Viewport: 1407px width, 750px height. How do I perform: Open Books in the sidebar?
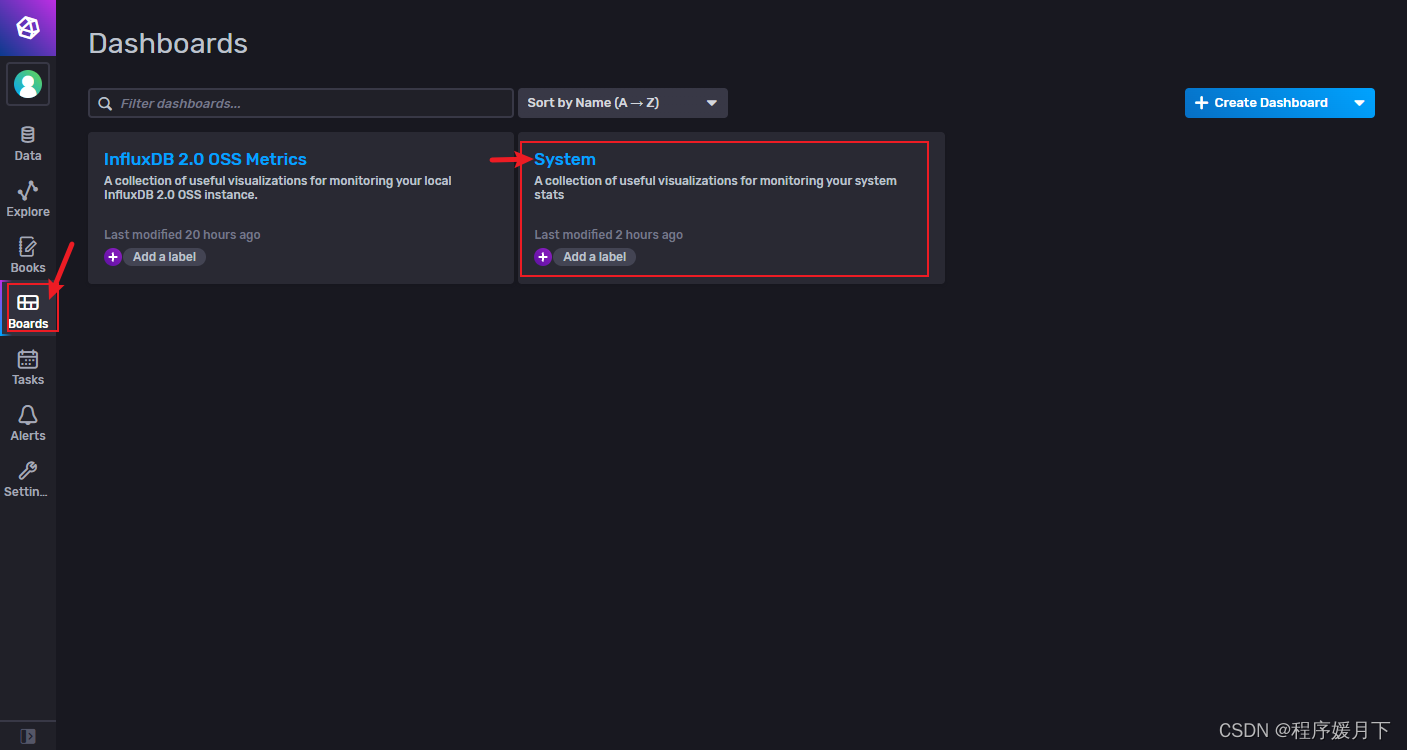tap(28, 255)
